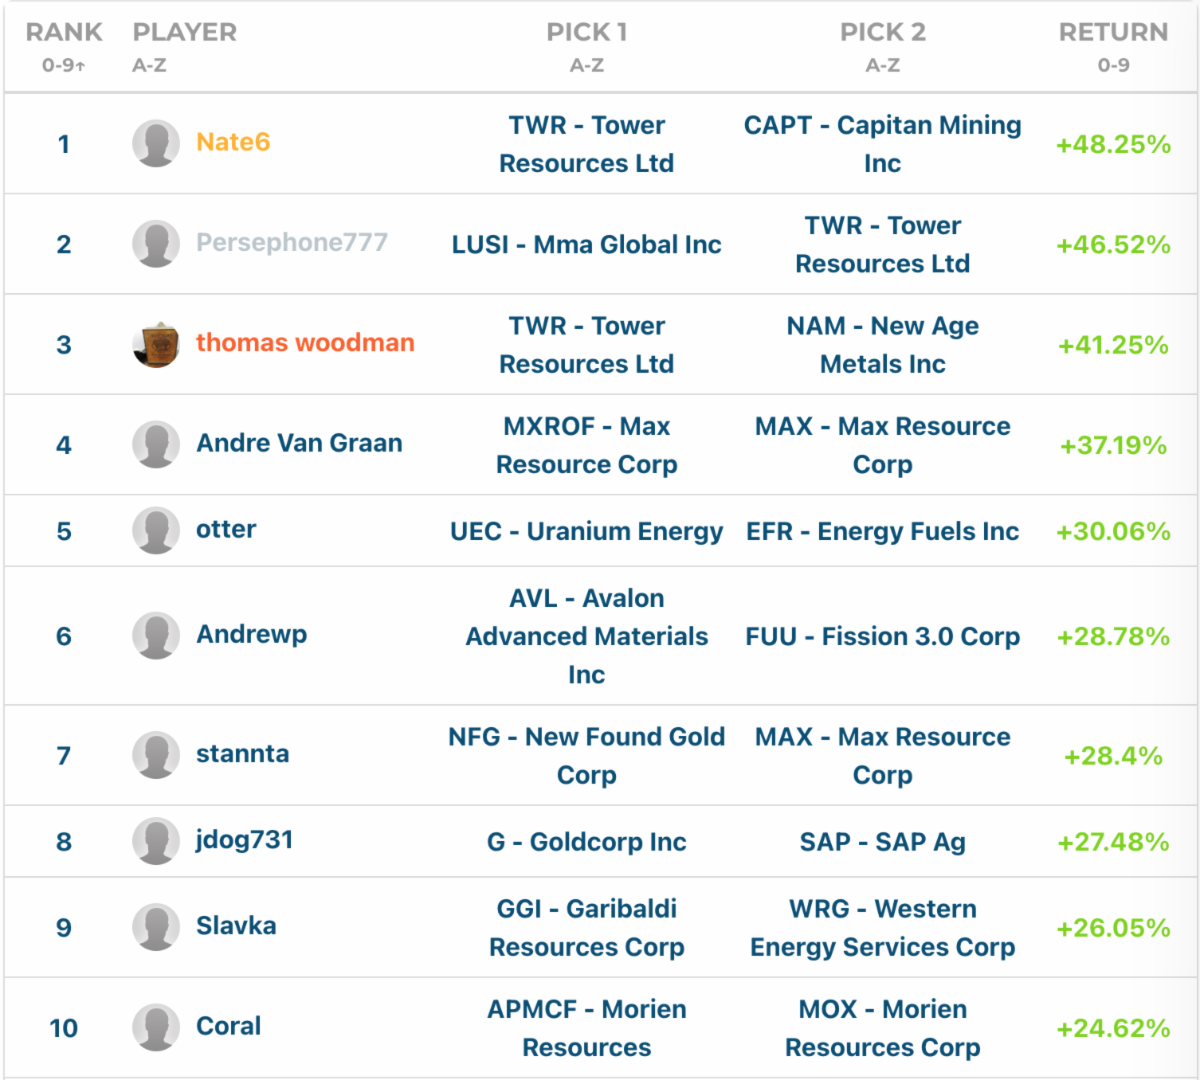
Task: Click otter's avatar icon
Action: (x=156, y=530)
